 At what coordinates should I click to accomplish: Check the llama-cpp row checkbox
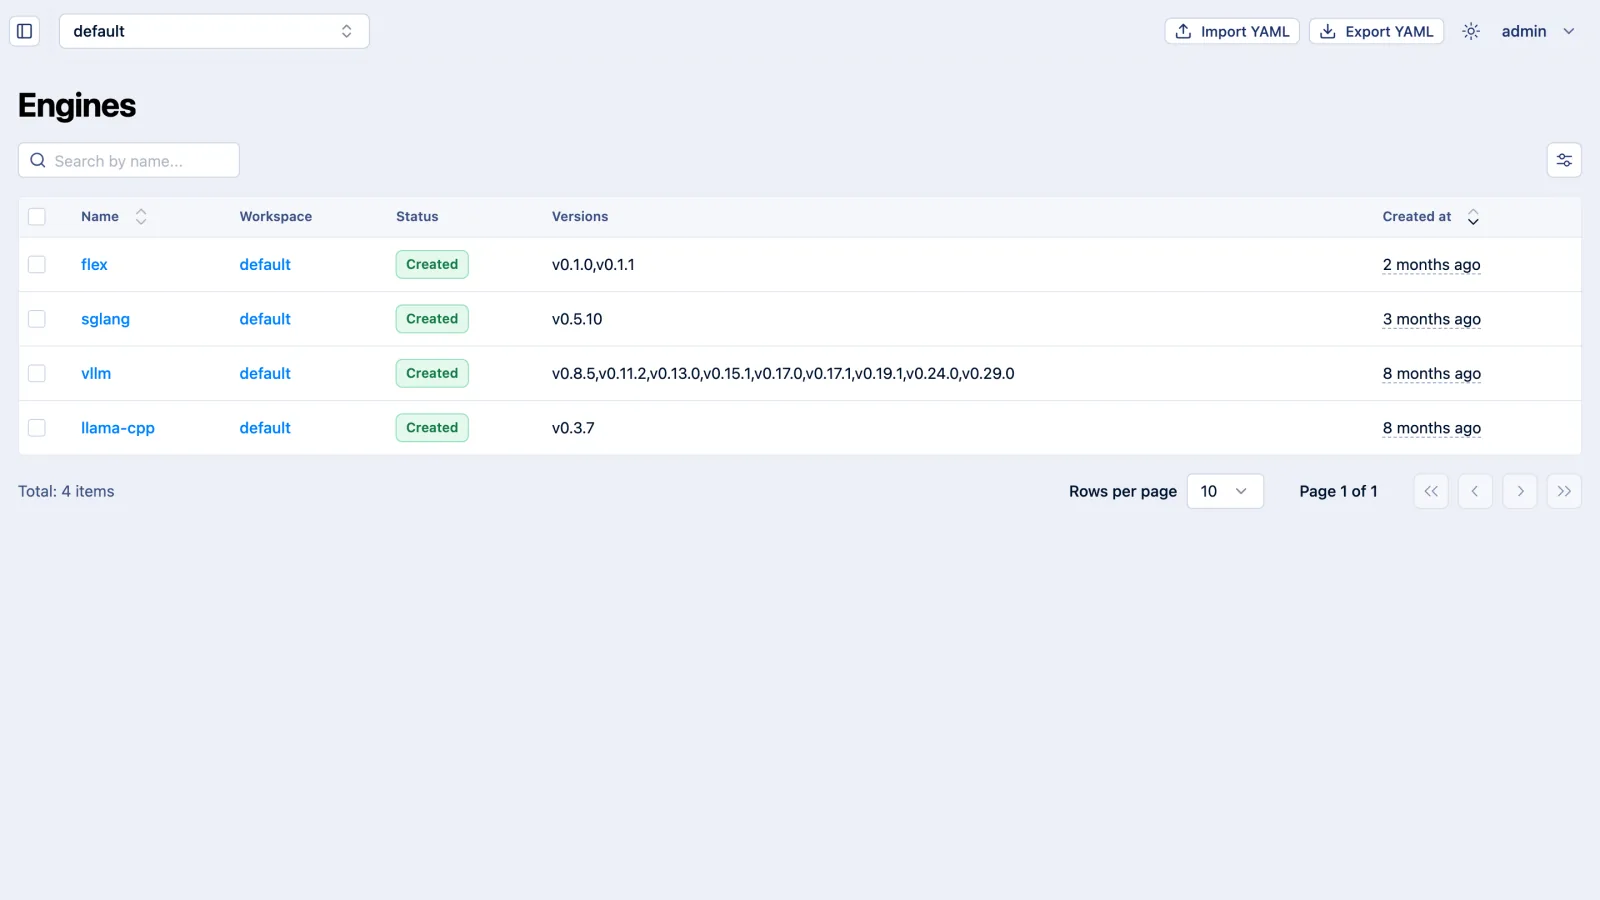point(37,428)
